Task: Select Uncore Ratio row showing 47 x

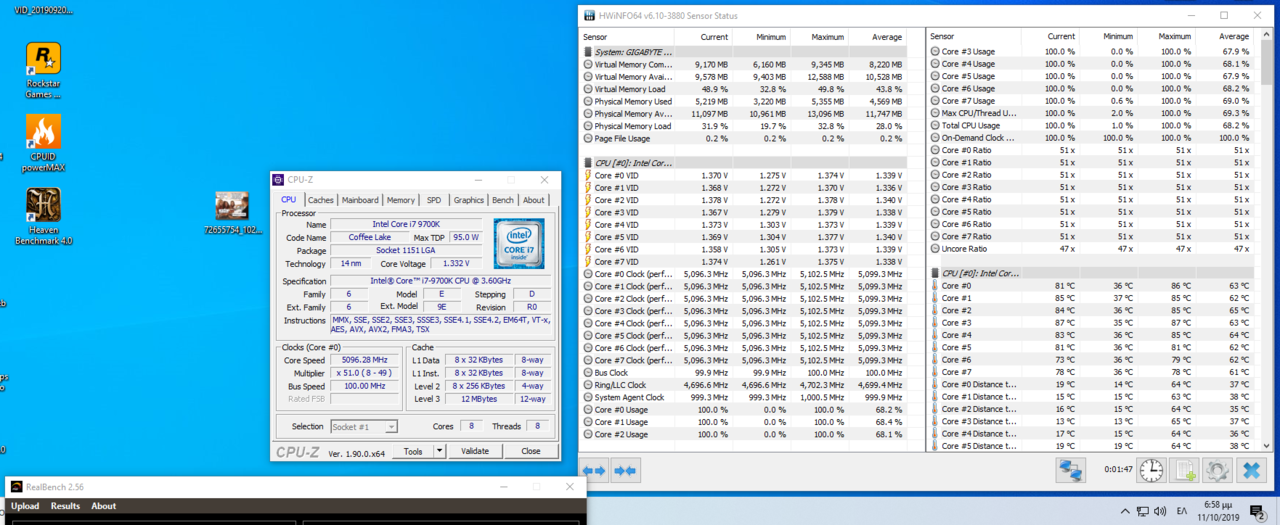Action: point(1091,249)
